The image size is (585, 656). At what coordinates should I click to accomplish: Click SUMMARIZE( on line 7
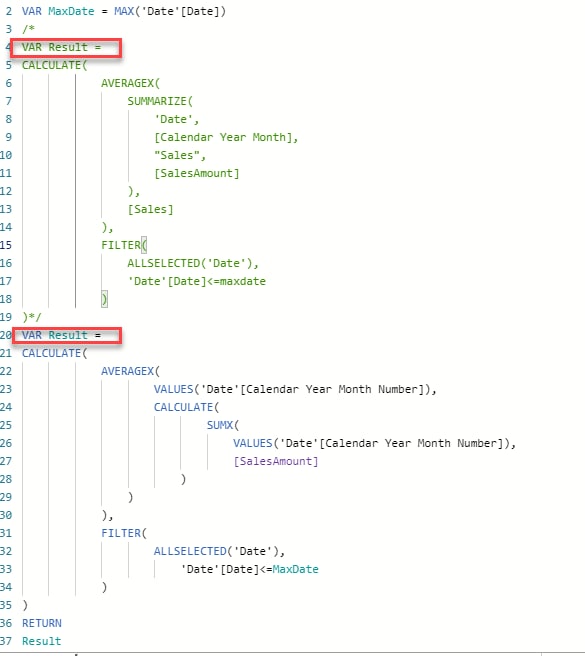(160, 101)
